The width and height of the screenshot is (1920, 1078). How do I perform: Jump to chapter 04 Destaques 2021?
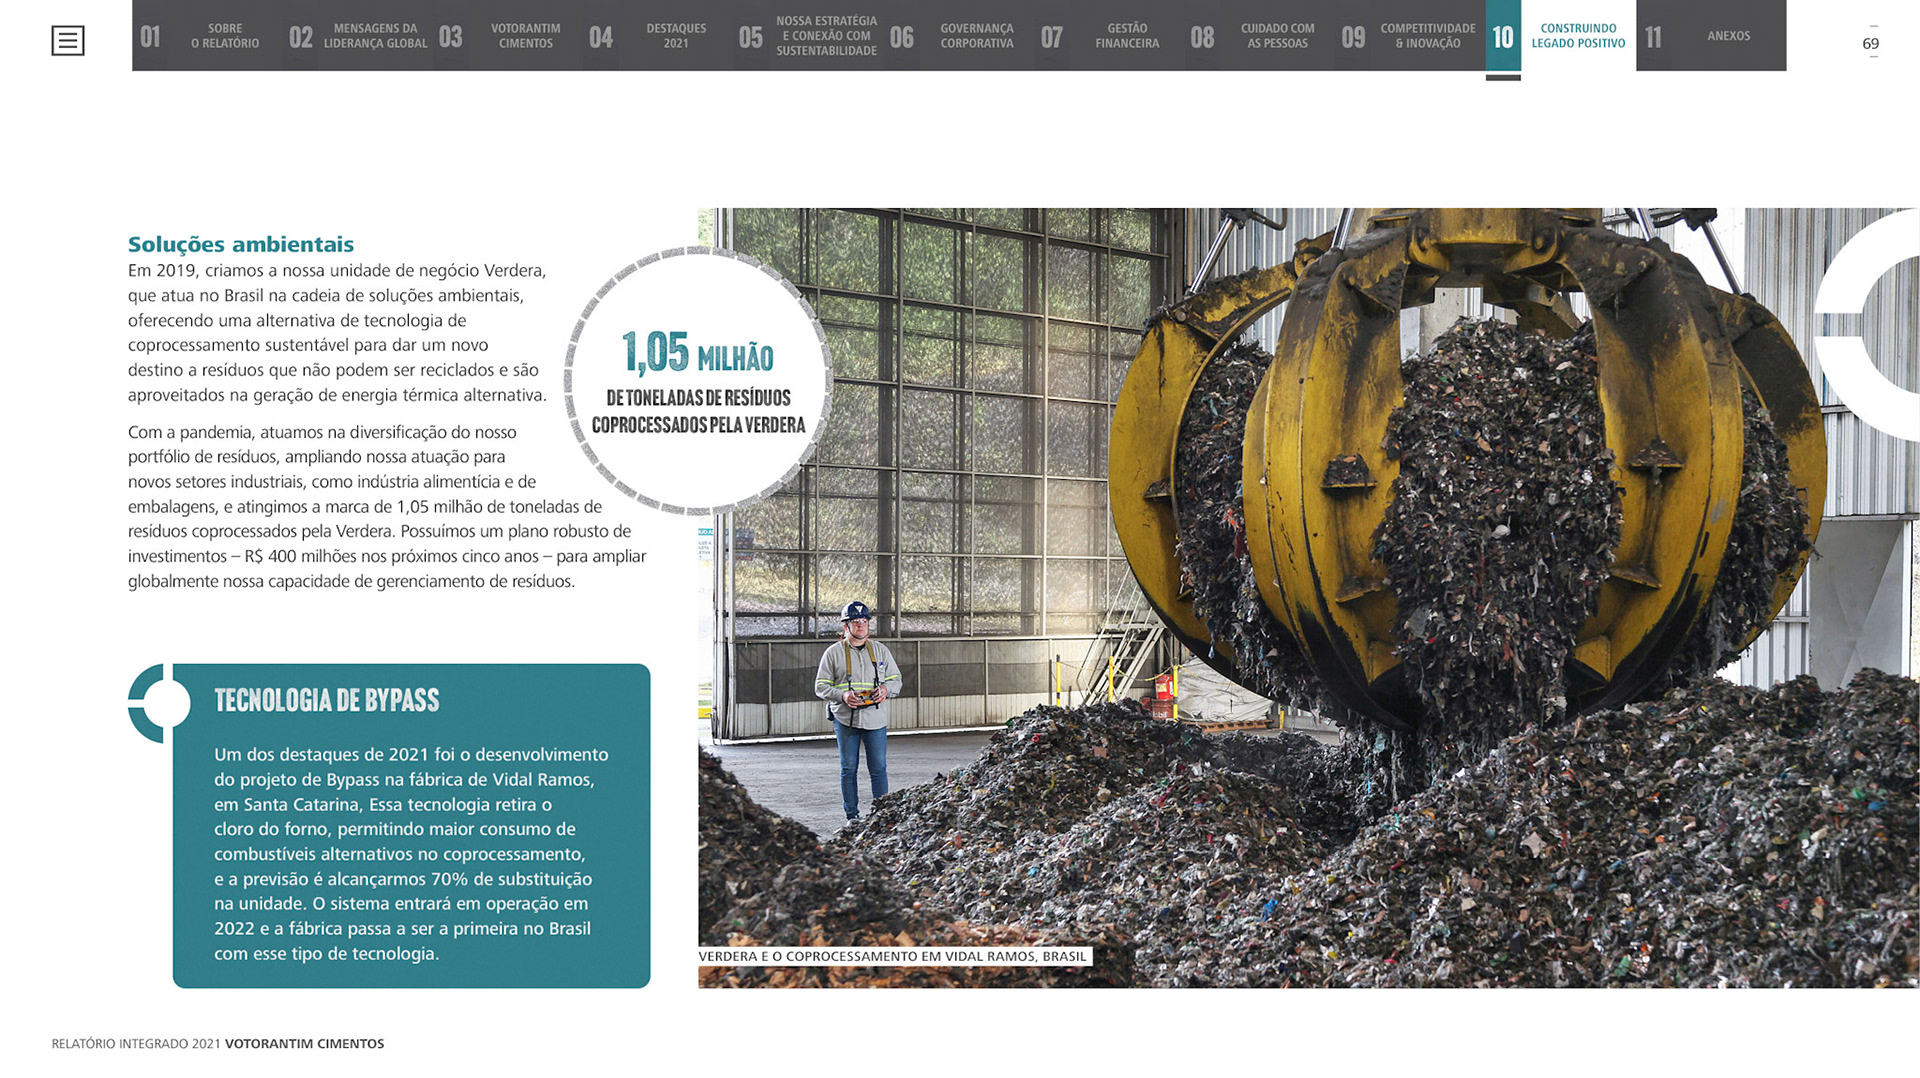(x=658, y=36)
